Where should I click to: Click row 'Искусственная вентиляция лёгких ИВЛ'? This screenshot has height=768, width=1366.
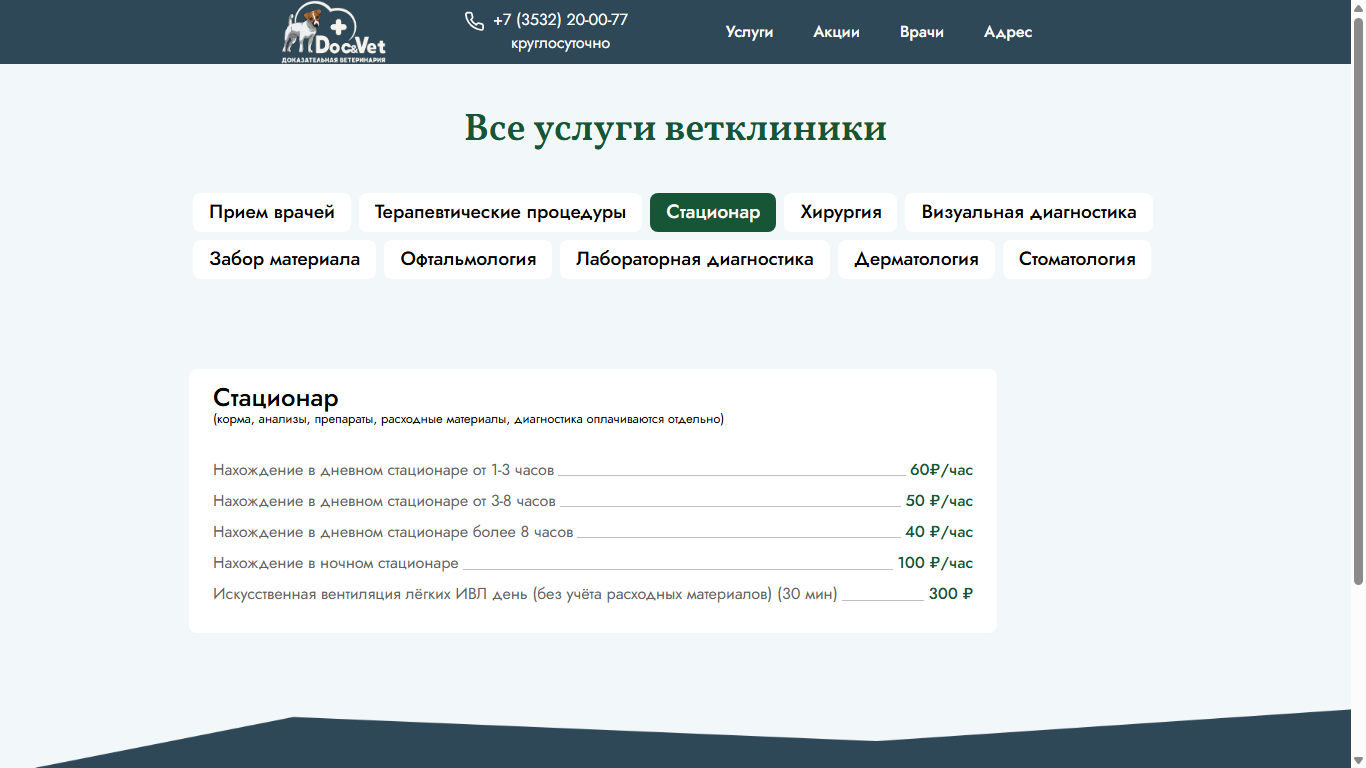point(593,594)
